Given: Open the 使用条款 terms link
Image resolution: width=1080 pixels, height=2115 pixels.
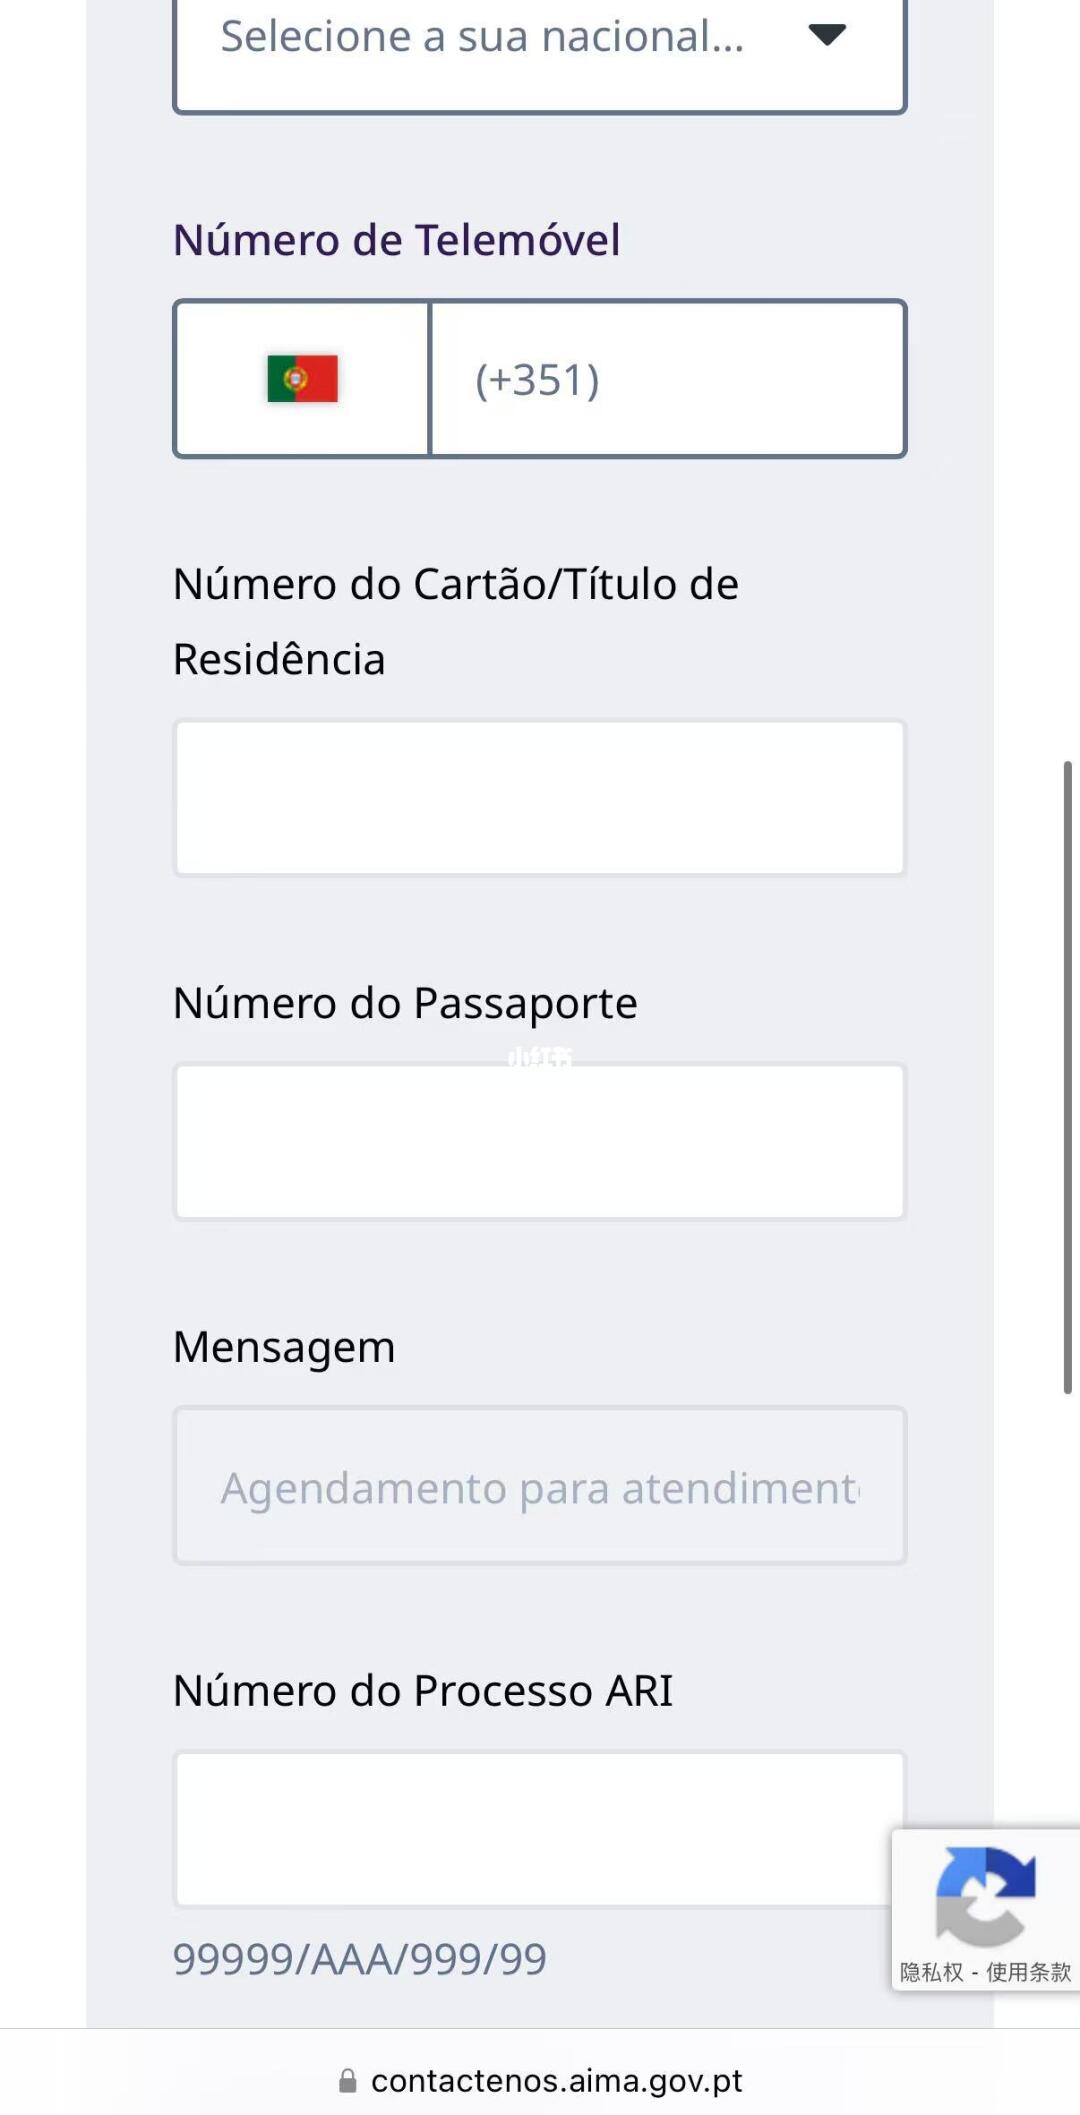Looking at the screenshot, I should 1028,1972.
